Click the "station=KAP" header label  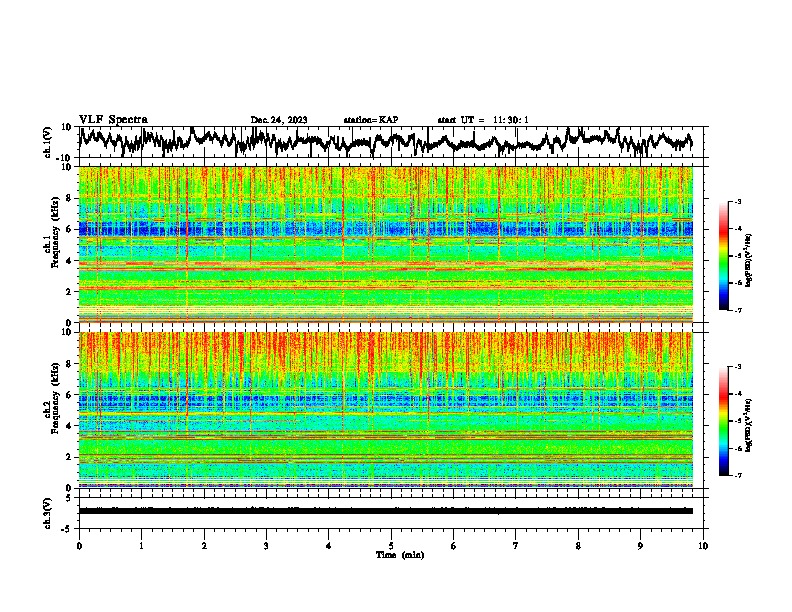point(371,120)
